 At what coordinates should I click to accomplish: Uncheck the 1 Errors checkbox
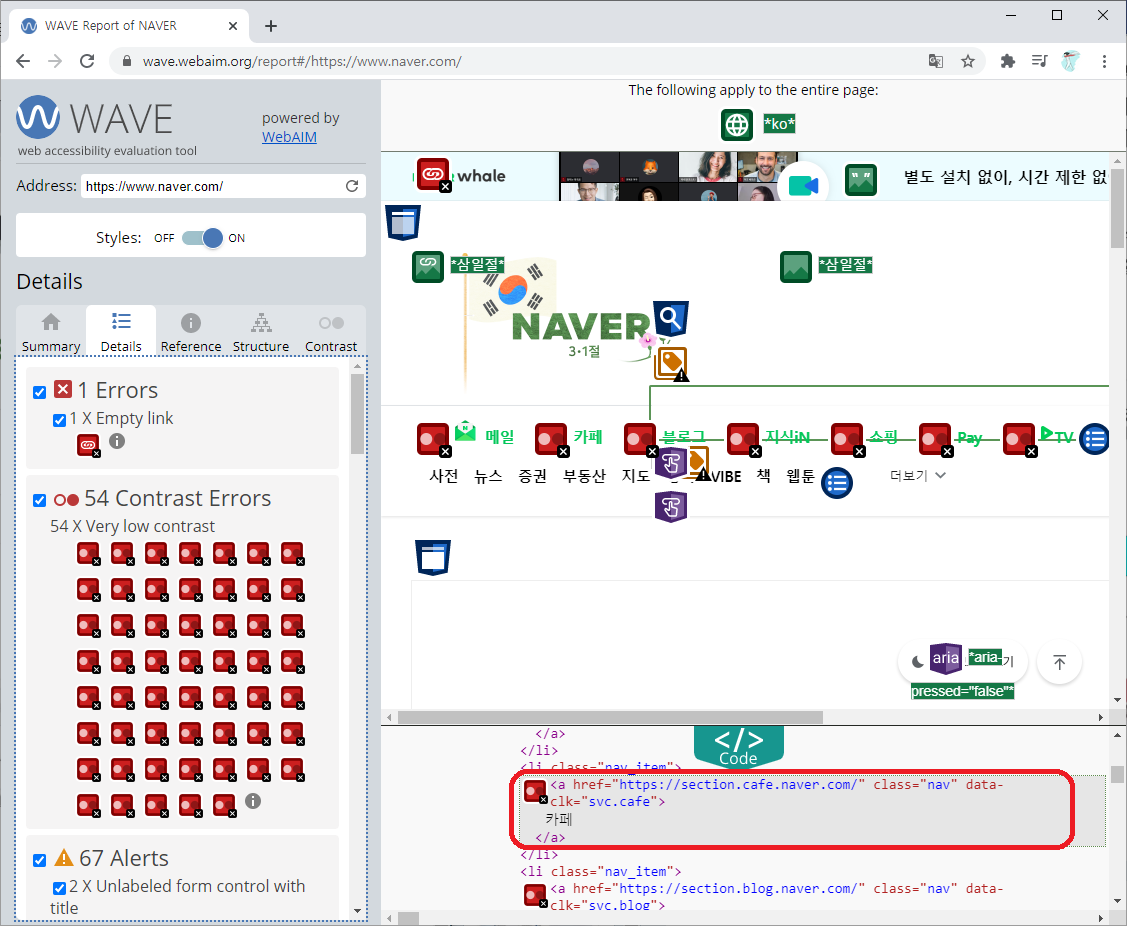40,392
